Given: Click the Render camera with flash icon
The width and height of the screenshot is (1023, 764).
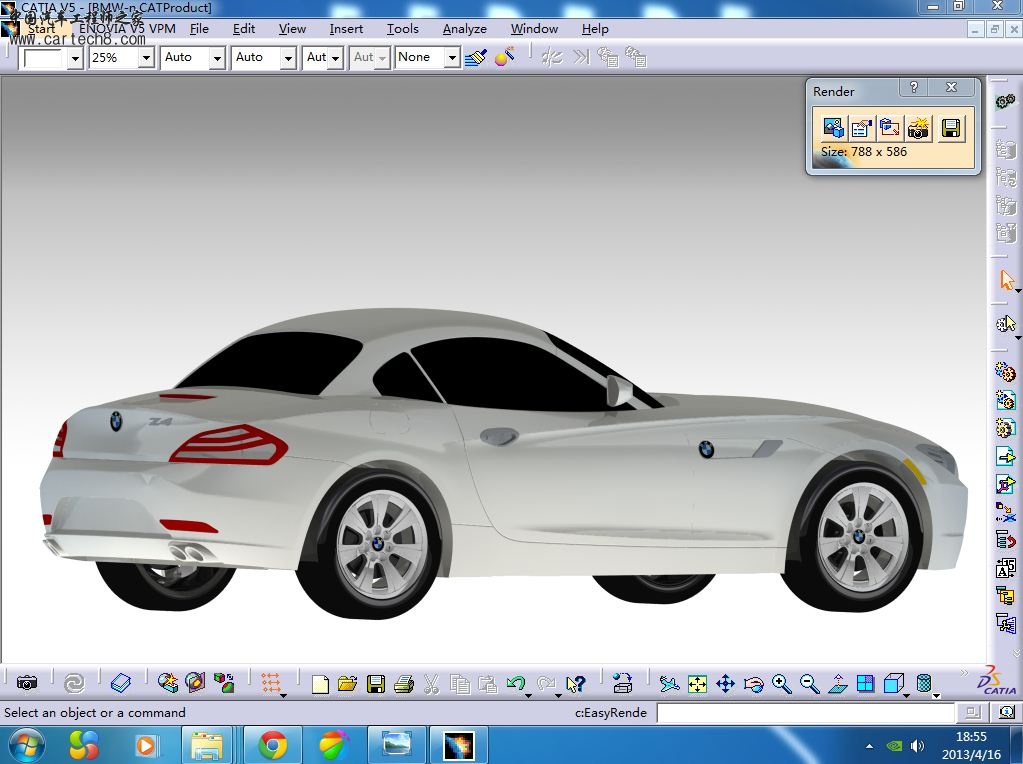Looking at the screenshot, I should pos(918,128).
